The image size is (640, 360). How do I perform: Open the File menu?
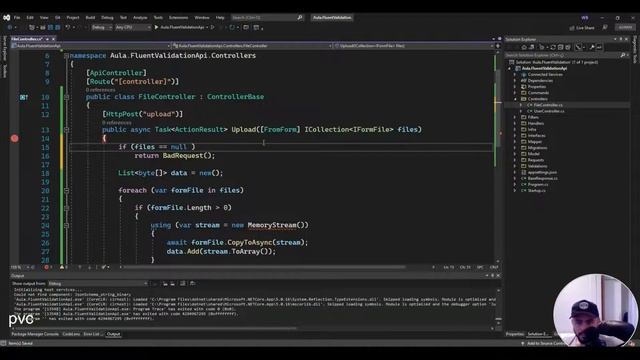pos(17,18)
